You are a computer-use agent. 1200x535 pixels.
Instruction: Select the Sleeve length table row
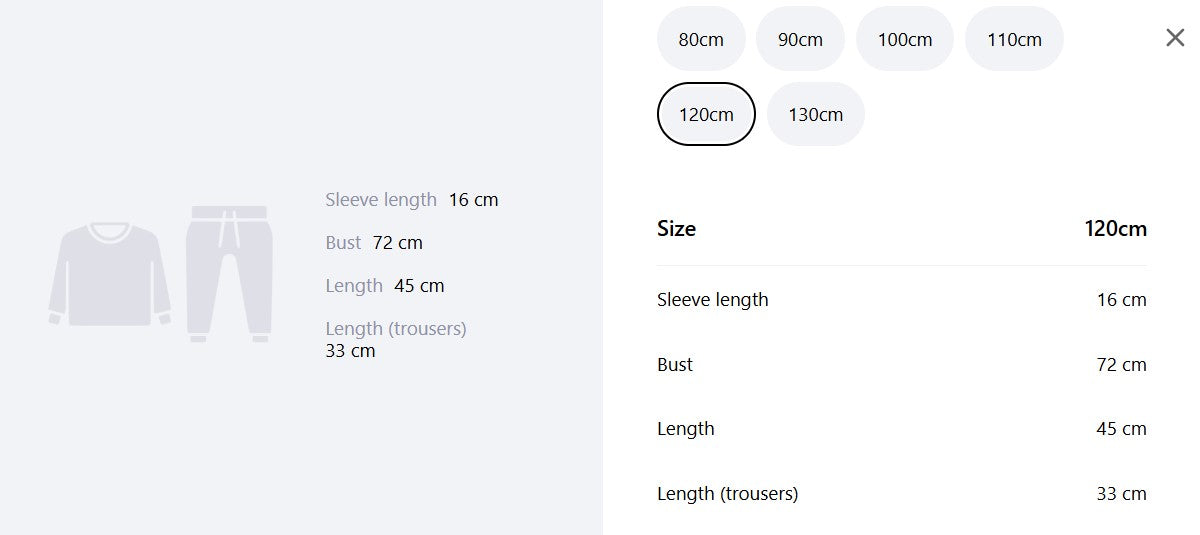coord(902,299)
